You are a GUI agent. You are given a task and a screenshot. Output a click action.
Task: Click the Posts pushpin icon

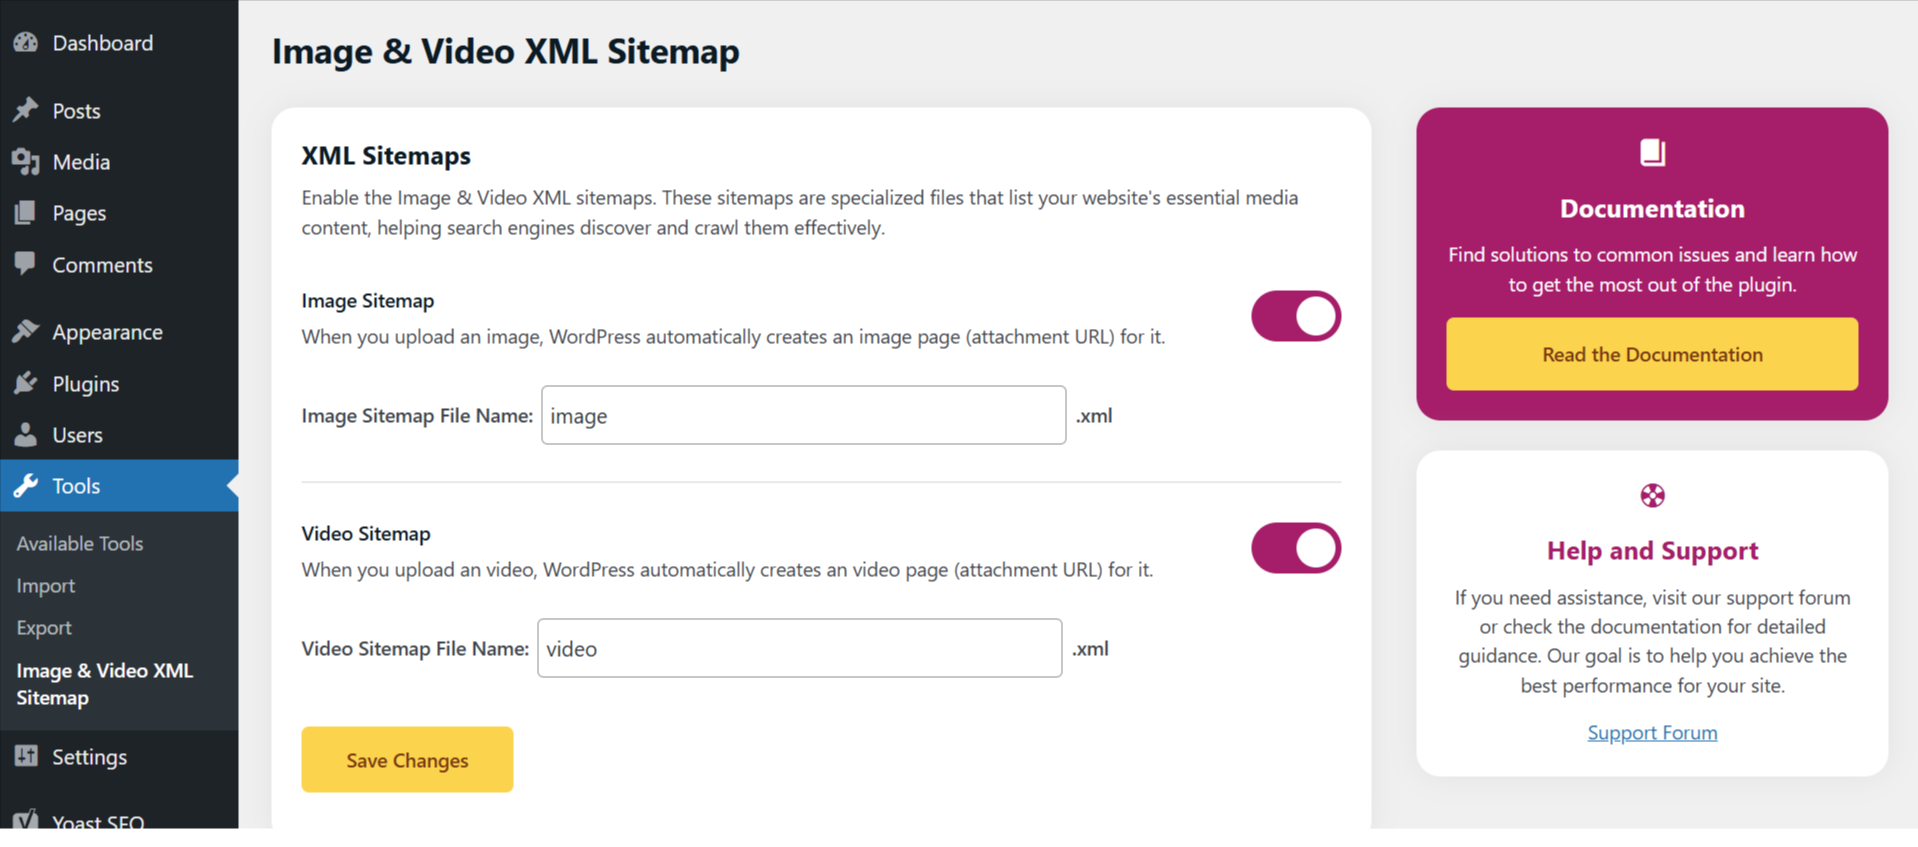pyautogui.click(x=26, y=110)
